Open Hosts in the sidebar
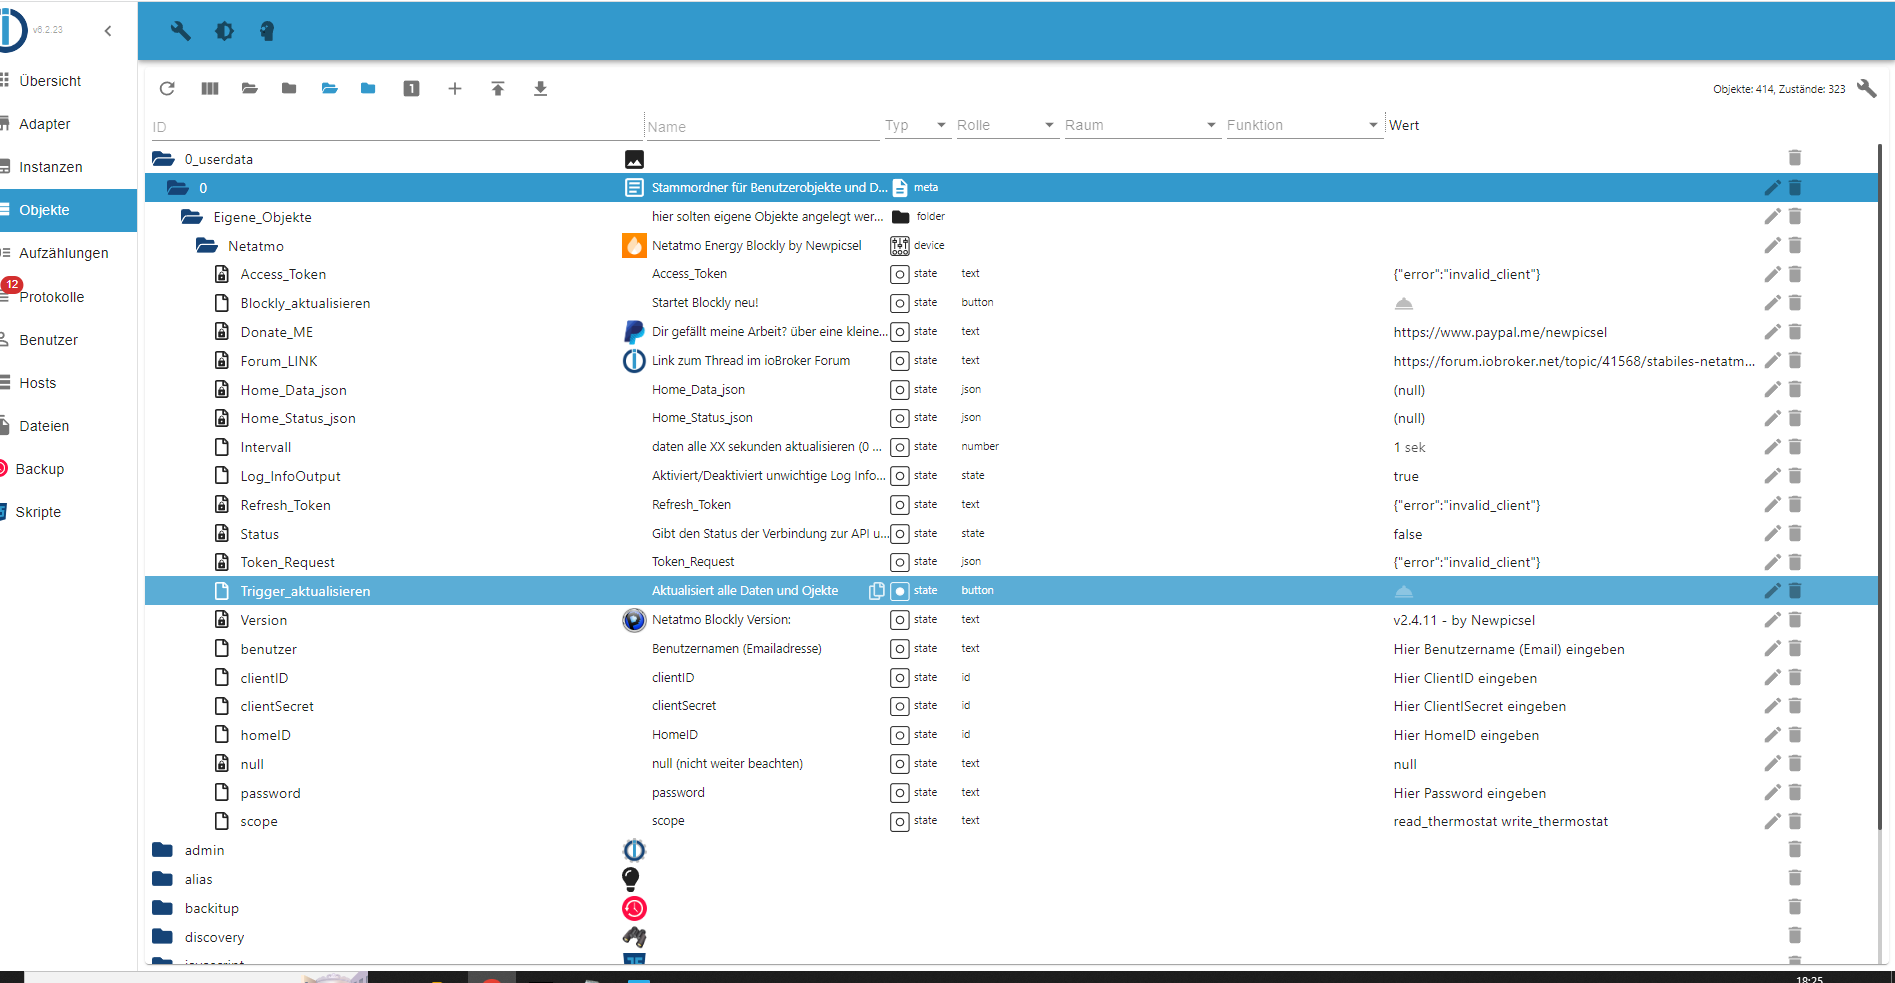 click(68, 383)
